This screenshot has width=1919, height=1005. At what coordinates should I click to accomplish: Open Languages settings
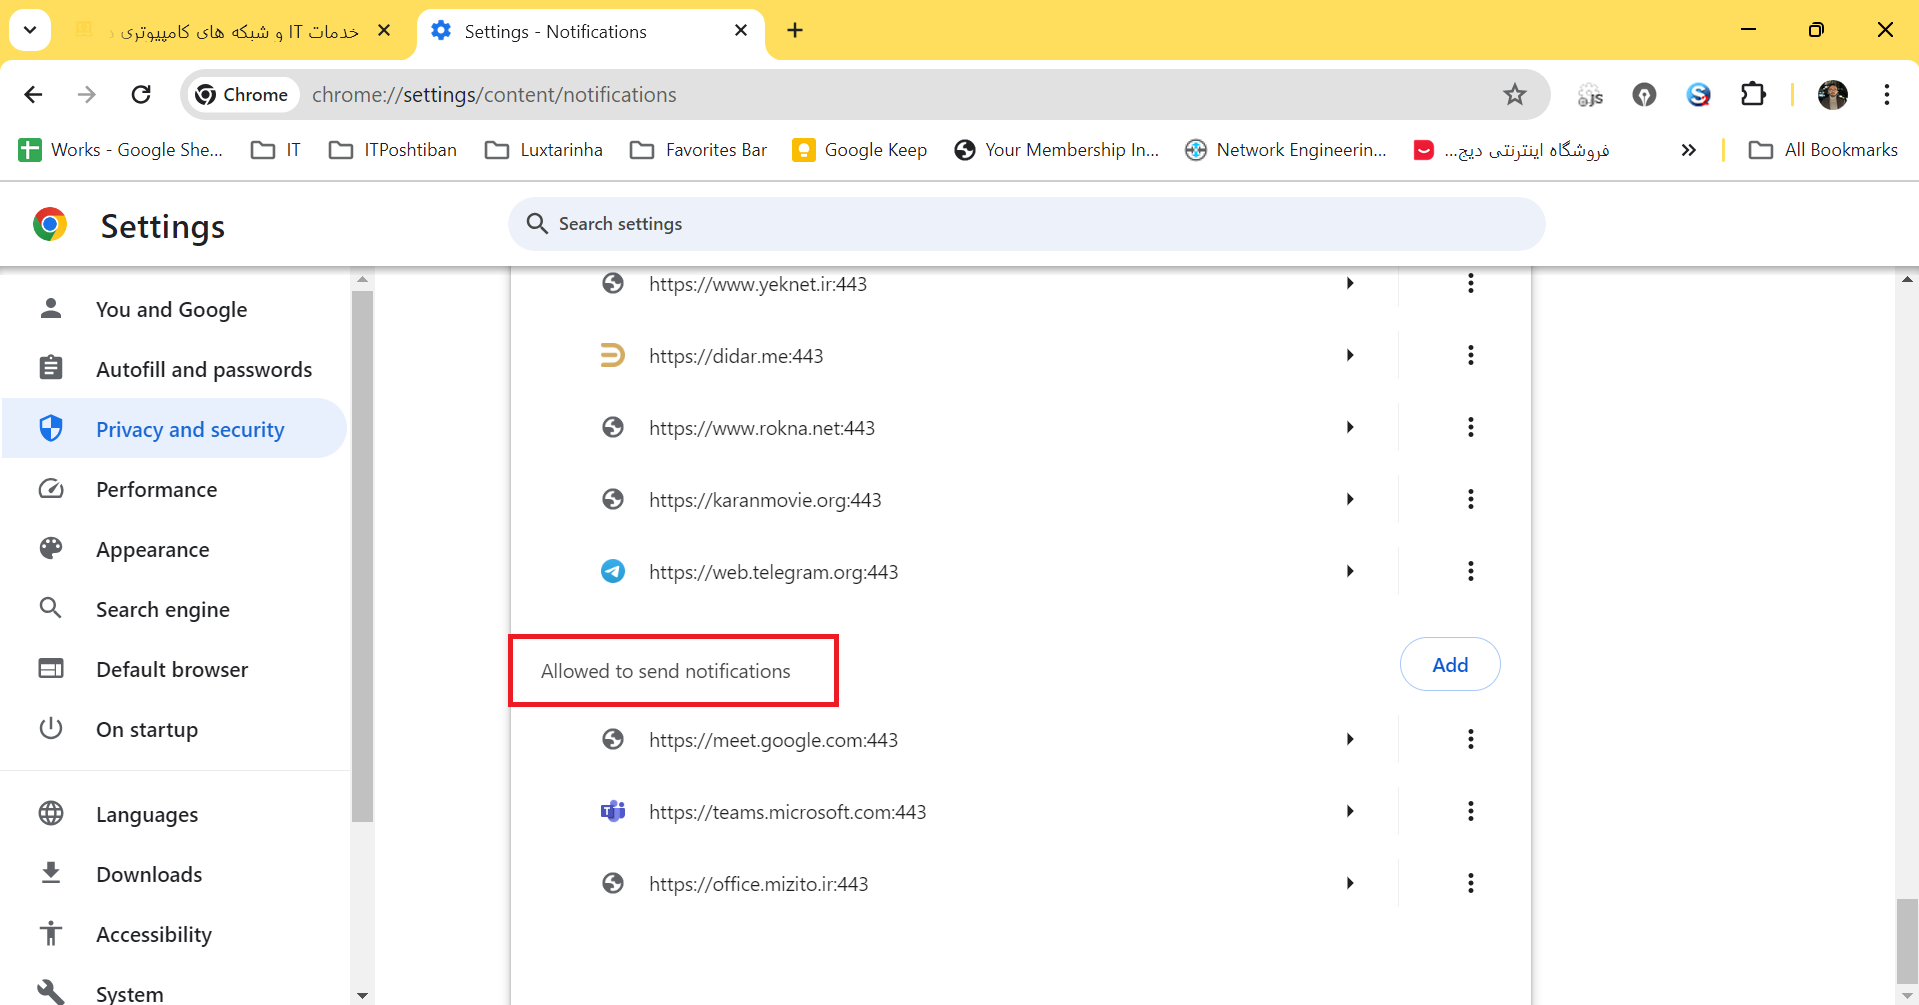pyautogui.click(x=174, y=814)
